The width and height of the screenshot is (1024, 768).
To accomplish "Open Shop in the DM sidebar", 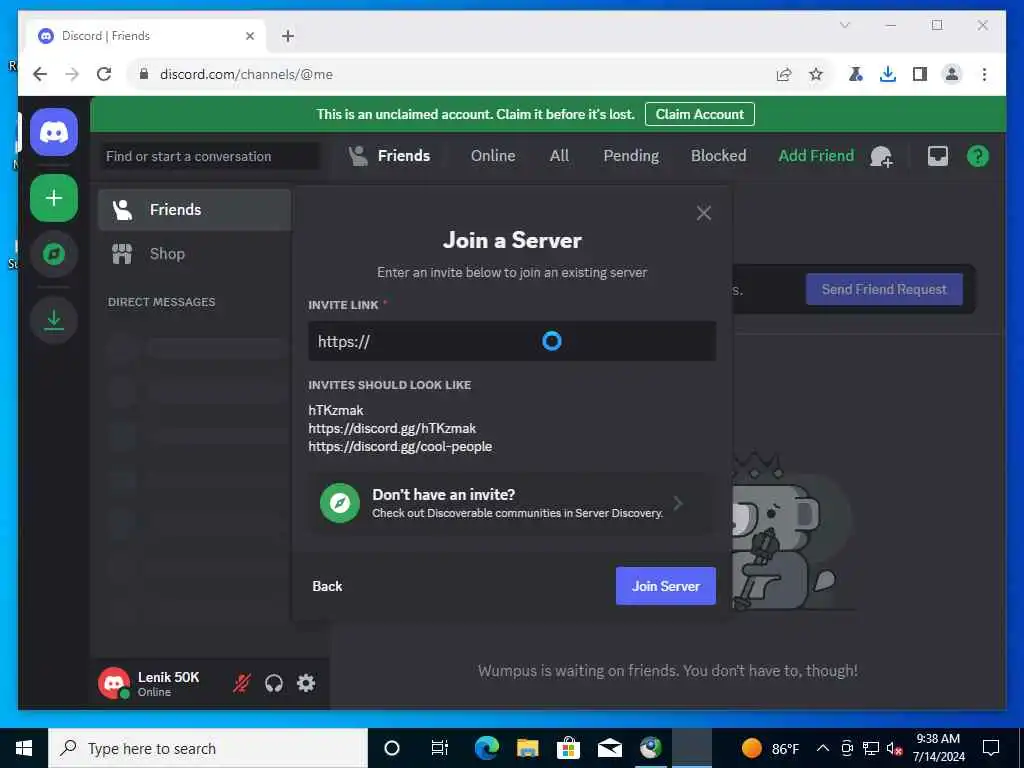I will point(194,254).
